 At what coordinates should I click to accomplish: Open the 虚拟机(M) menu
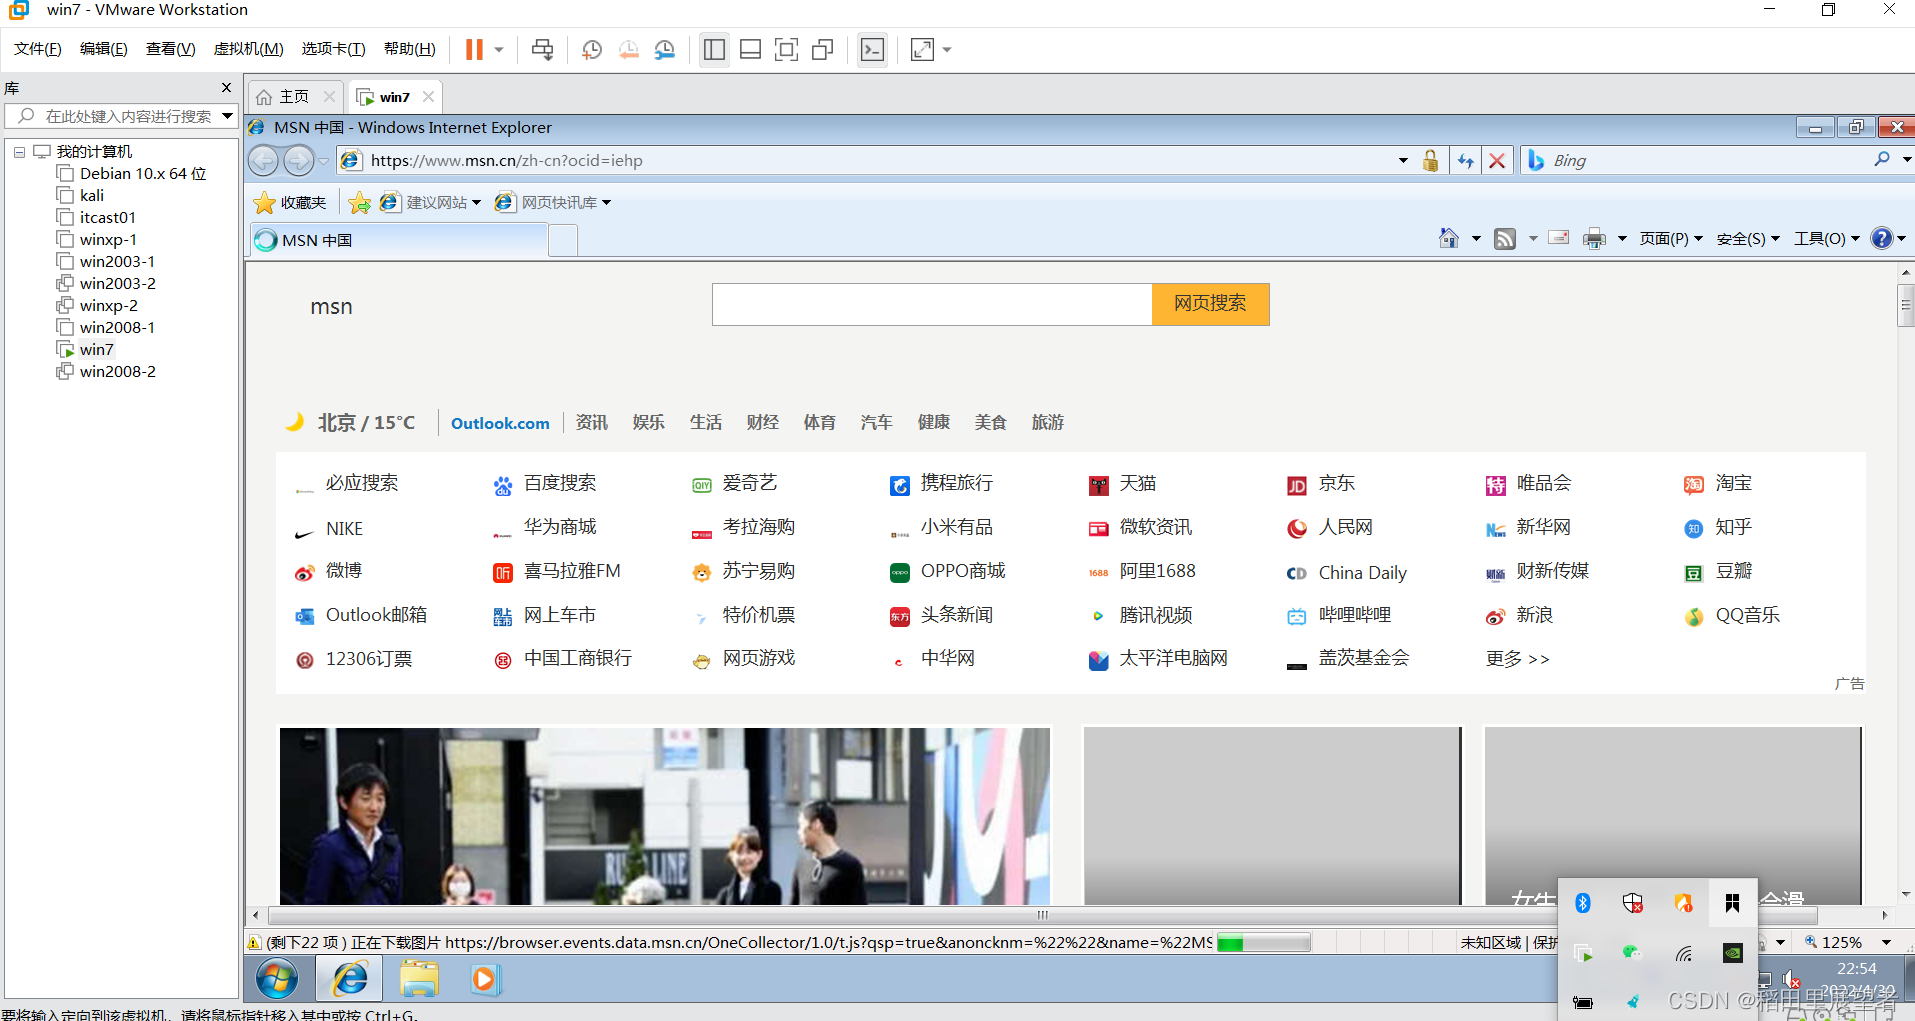248,49
